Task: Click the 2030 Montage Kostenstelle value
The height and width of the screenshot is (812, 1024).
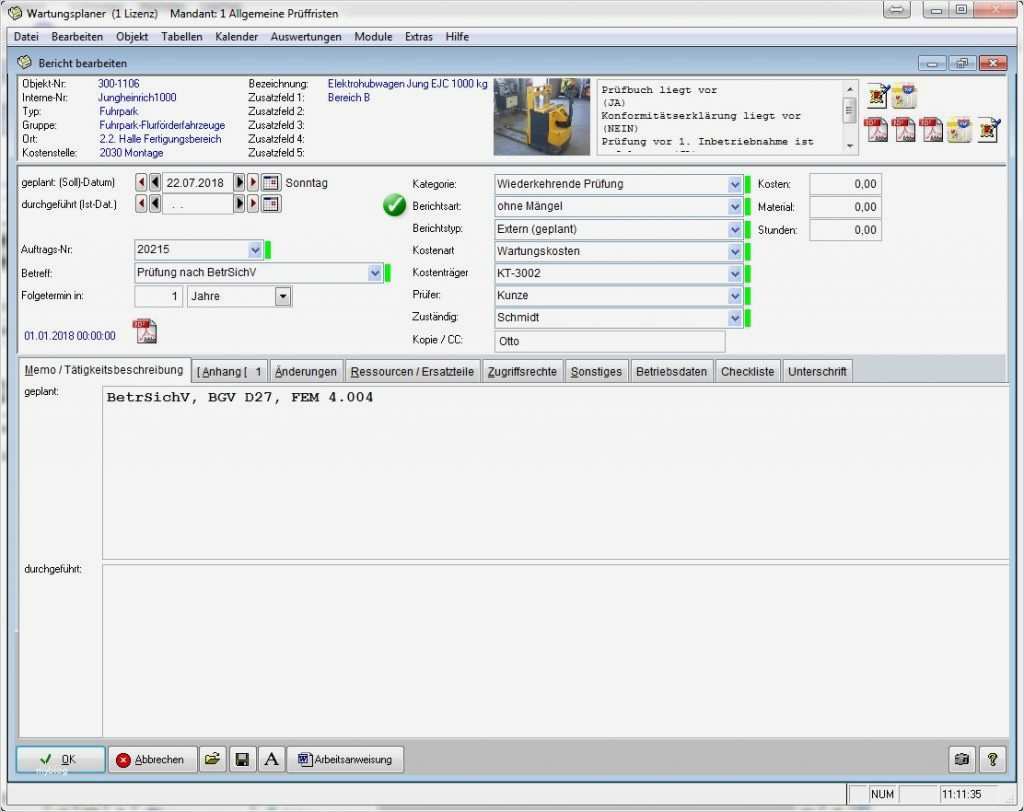Action: click(x=131, y=153)
